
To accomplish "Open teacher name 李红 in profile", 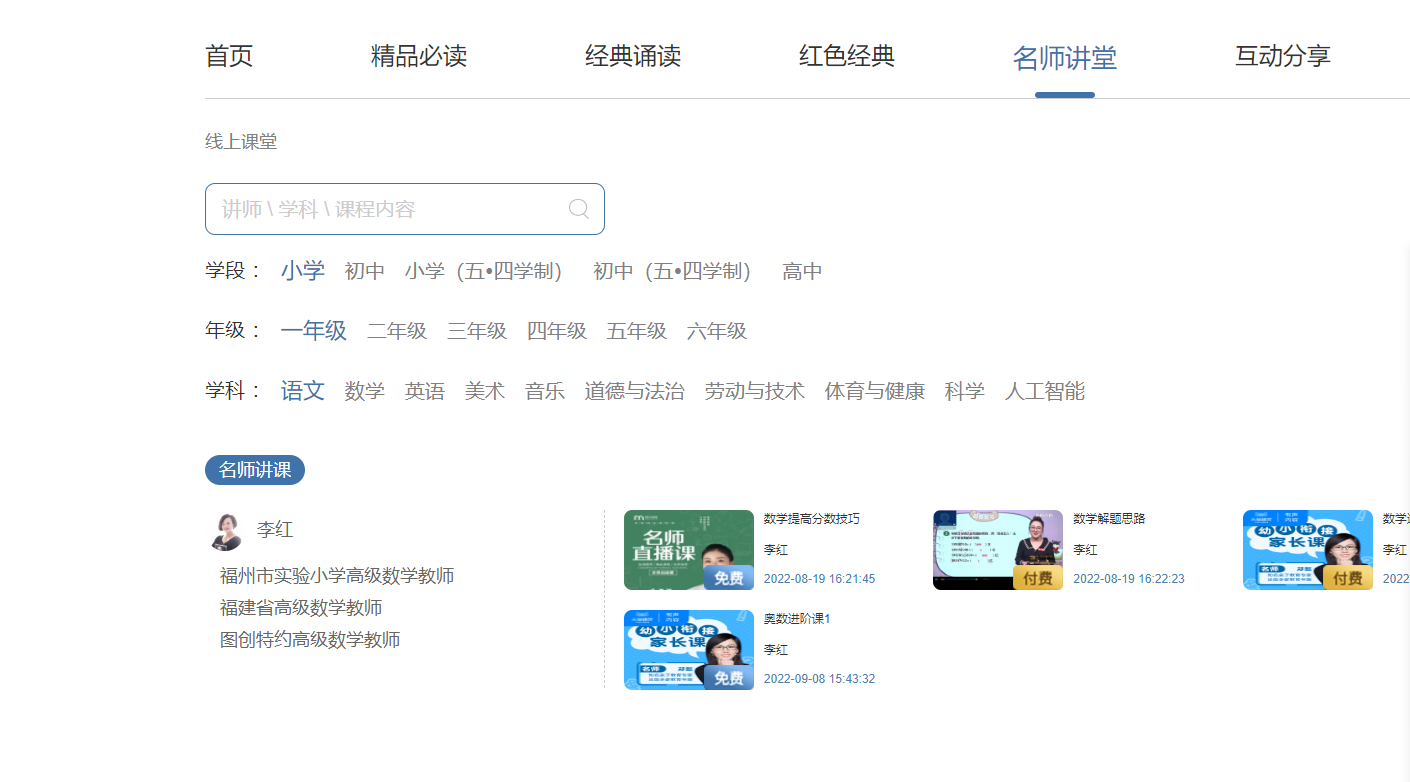I will point(275,530).
